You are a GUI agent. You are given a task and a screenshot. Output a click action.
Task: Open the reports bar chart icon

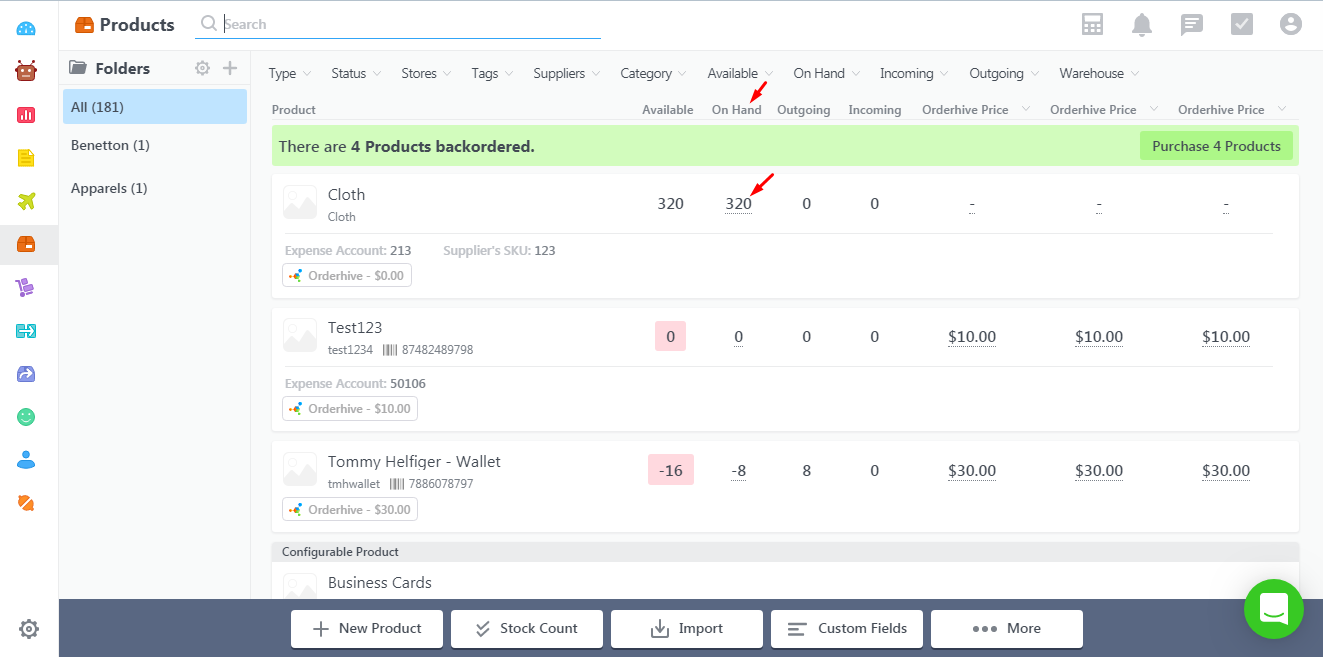pos(27,114)
